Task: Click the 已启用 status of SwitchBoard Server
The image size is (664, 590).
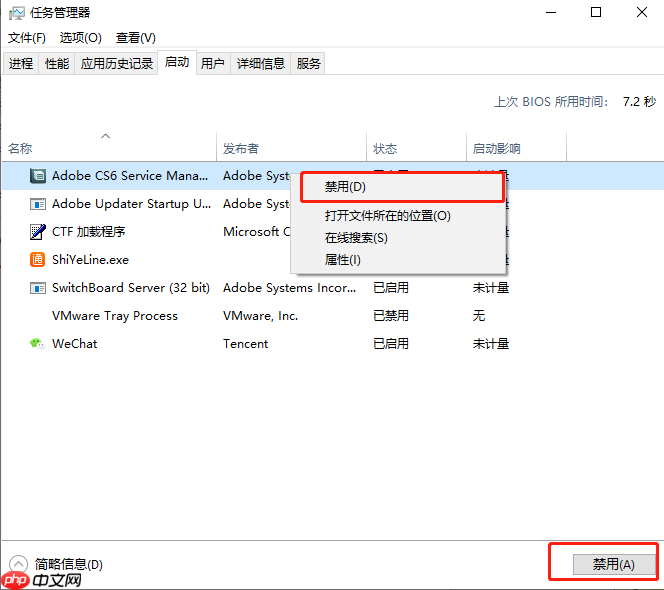Action: coord(391,288)
